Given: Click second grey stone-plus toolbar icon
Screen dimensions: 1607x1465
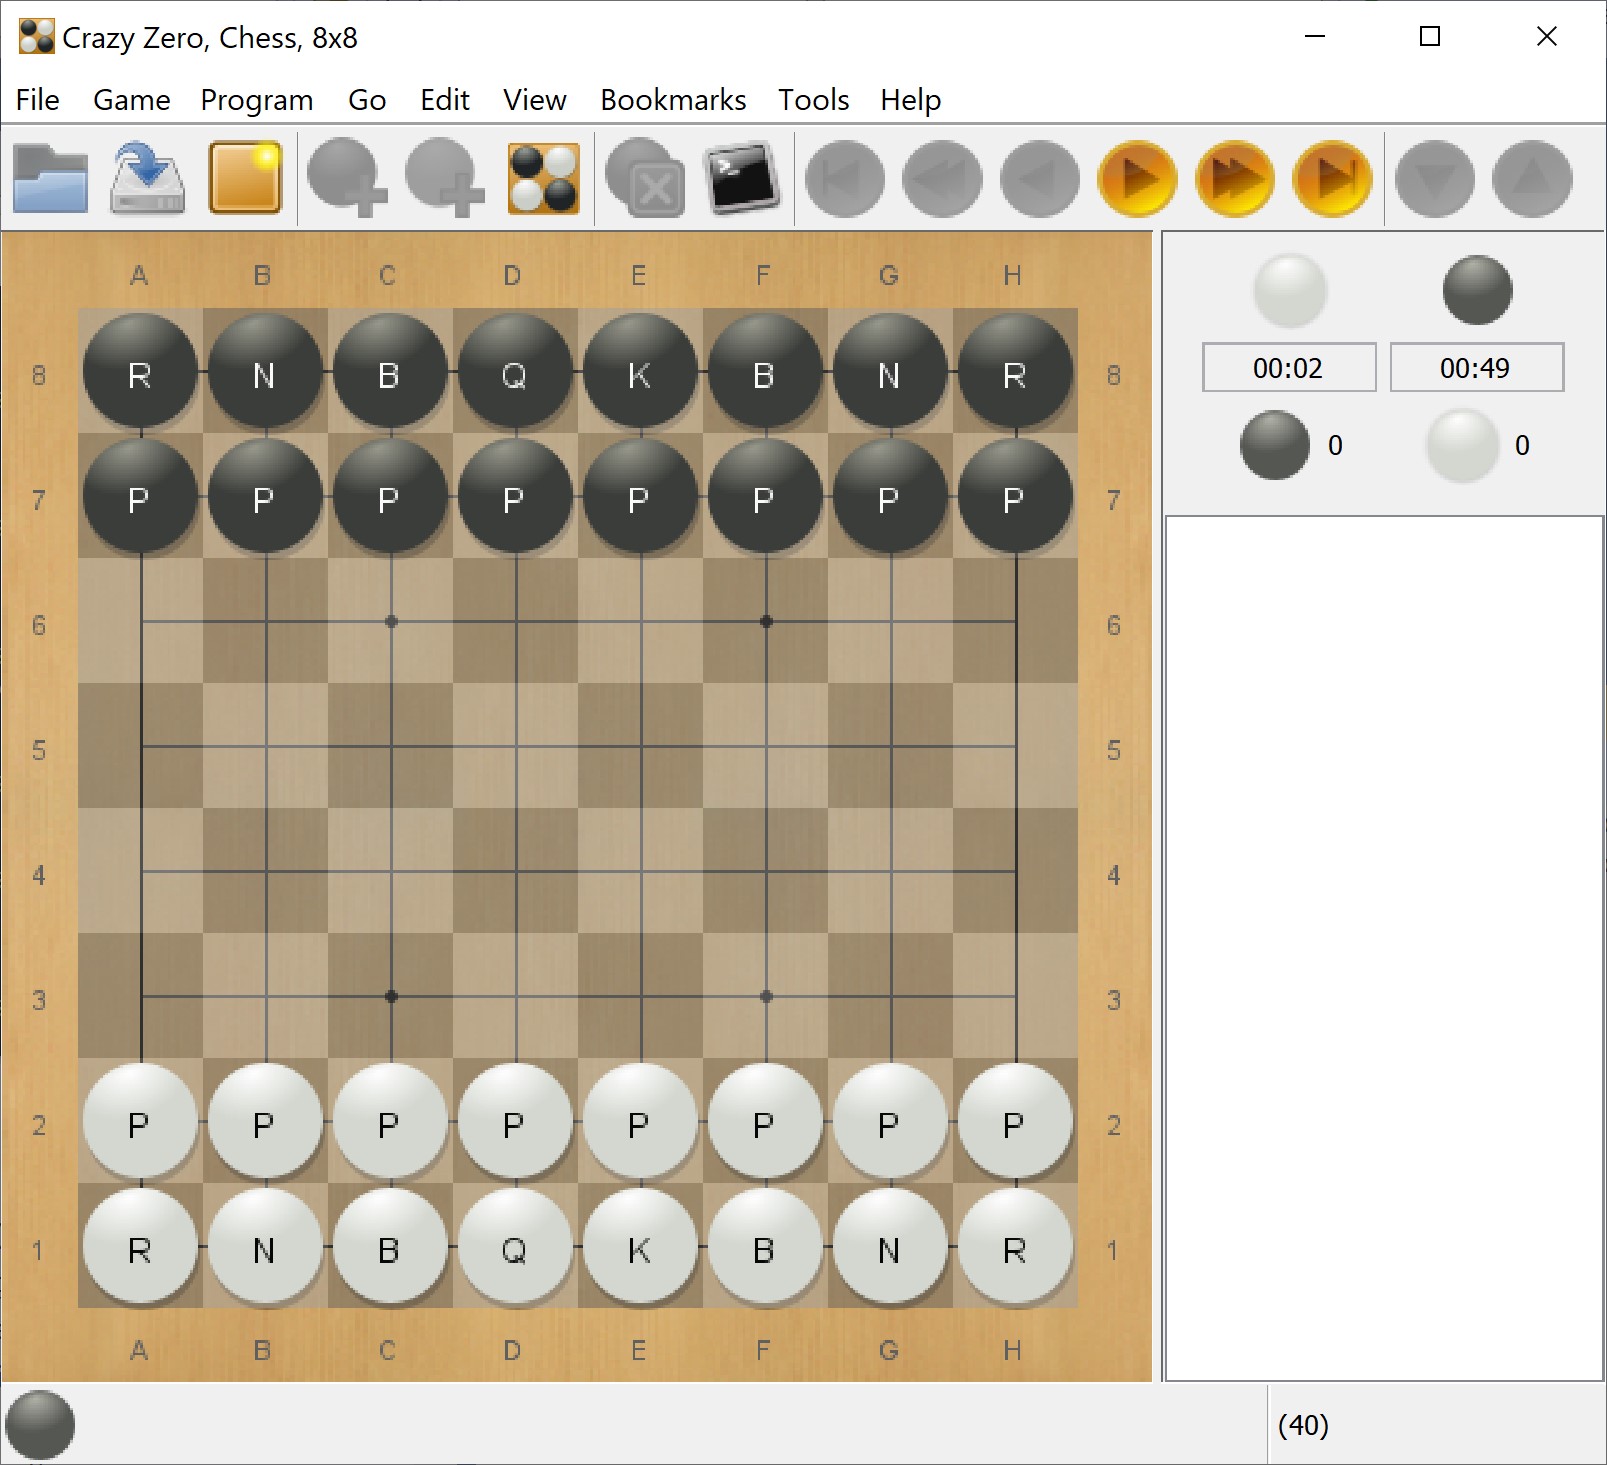Looking at the screenshot, I should (444, 179).
